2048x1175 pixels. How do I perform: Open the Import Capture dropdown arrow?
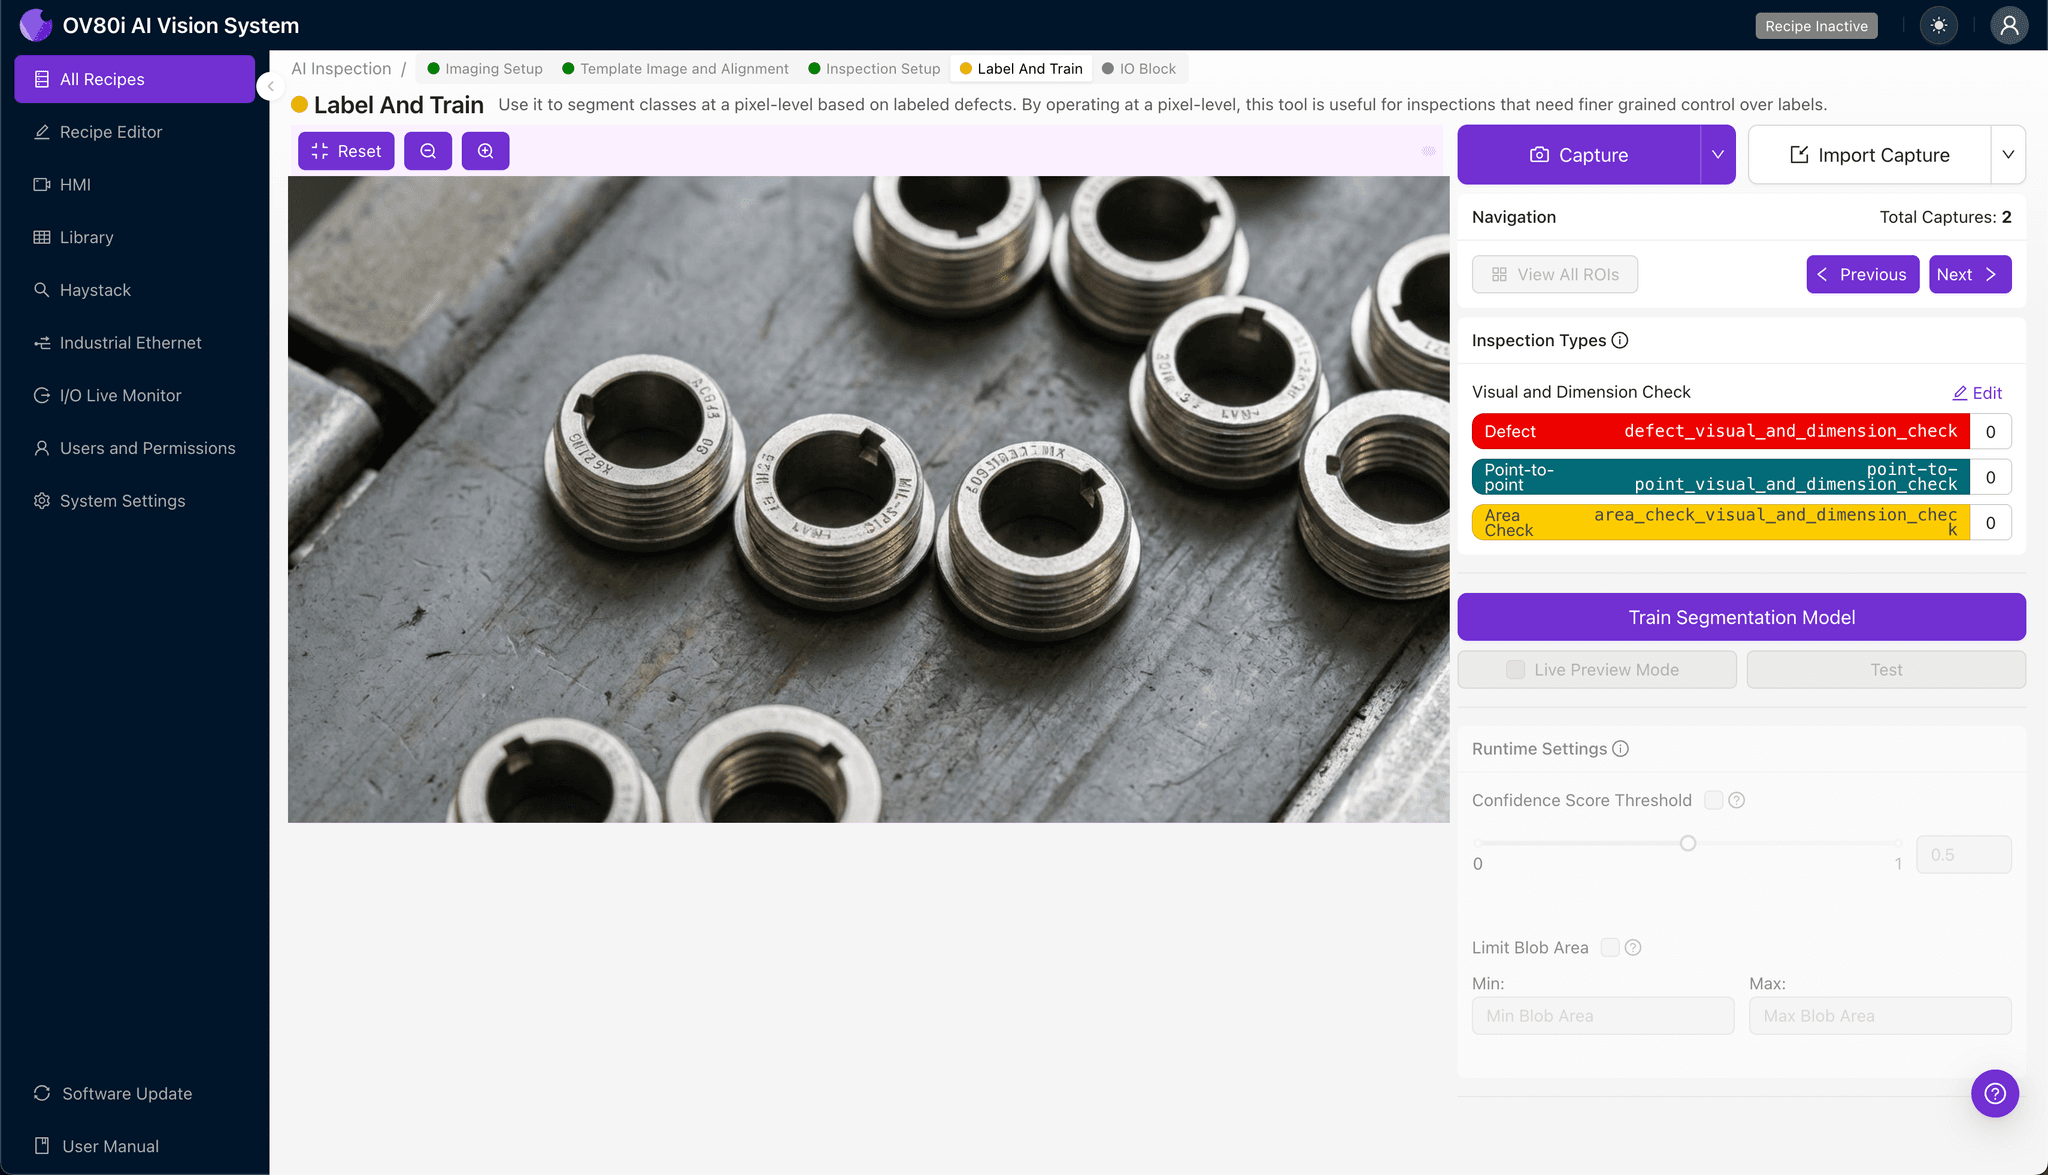tap(2010, 154)
